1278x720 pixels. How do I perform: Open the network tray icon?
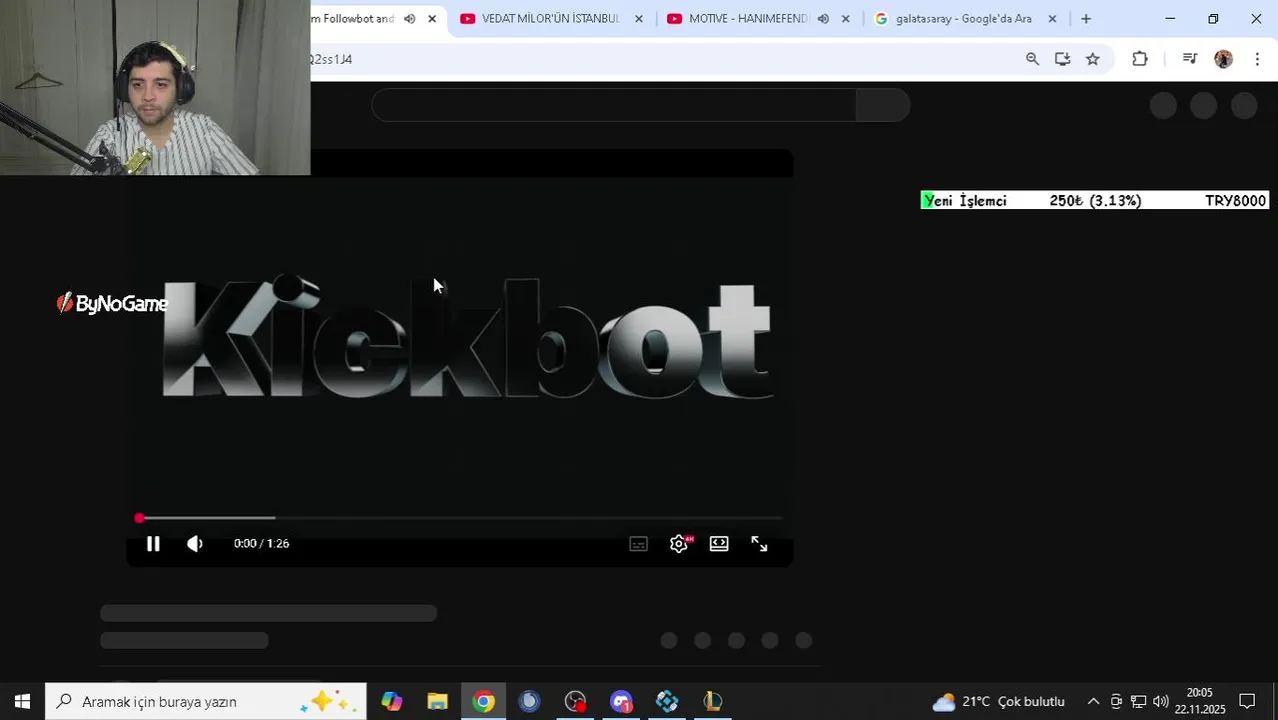point(1138,702)
